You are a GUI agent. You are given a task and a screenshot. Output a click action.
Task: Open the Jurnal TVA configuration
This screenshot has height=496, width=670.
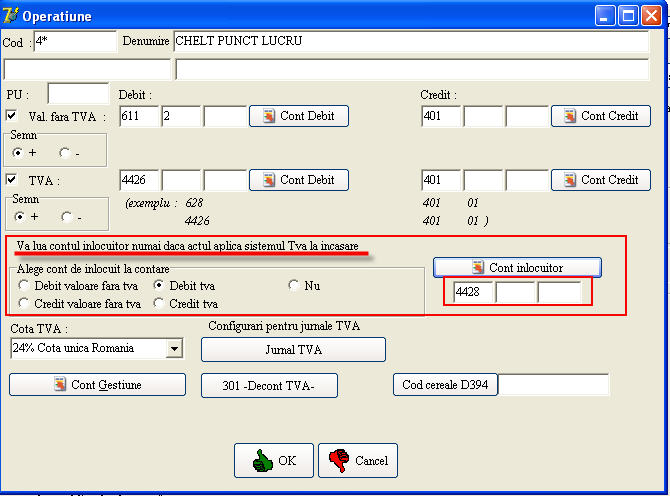pyautogui.click(x=293, y=349)
